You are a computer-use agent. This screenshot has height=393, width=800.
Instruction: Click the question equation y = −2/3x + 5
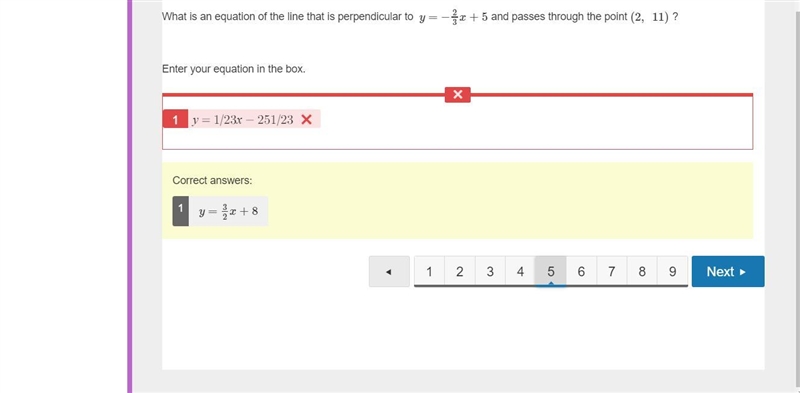click(x=453, y=17)
